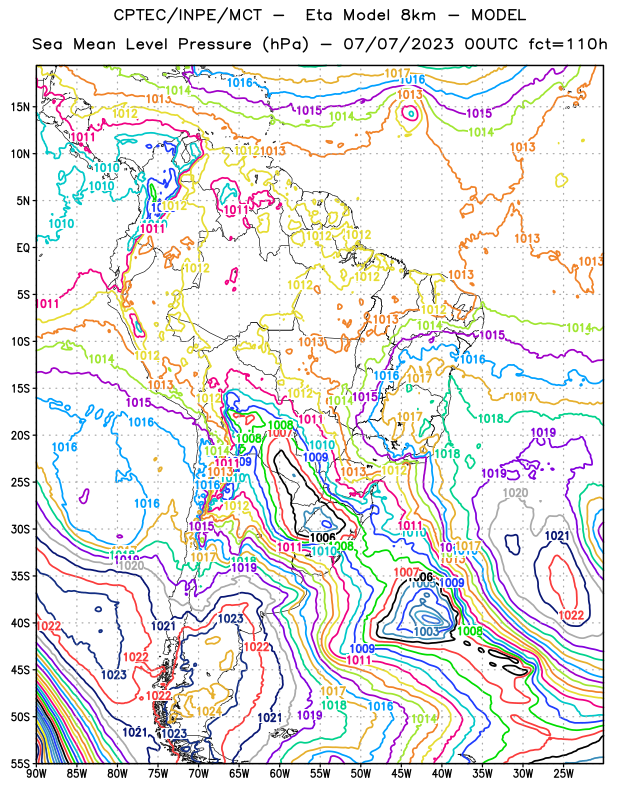Click the '25W' longitude axis label
The image size is (618, 800).
[563, 774]
